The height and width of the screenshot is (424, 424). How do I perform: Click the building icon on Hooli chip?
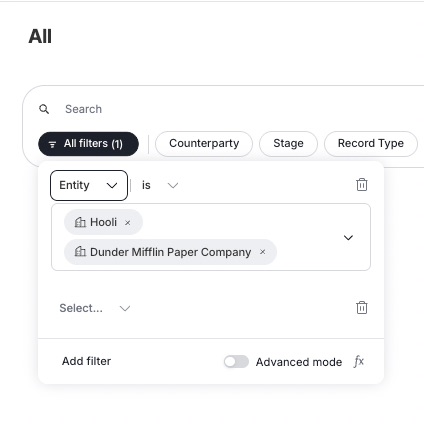[x=80, y=222]
